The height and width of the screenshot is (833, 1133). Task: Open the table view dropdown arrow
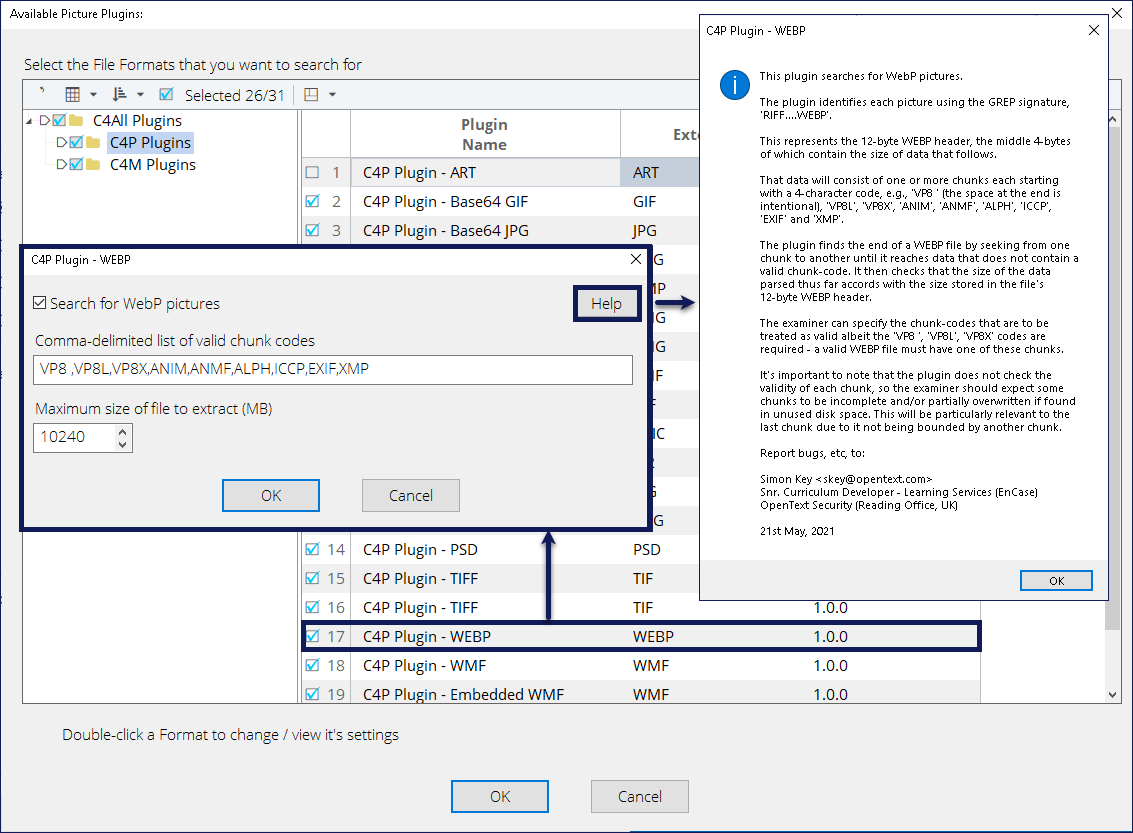pyautogui.click(x=93, y=95)
